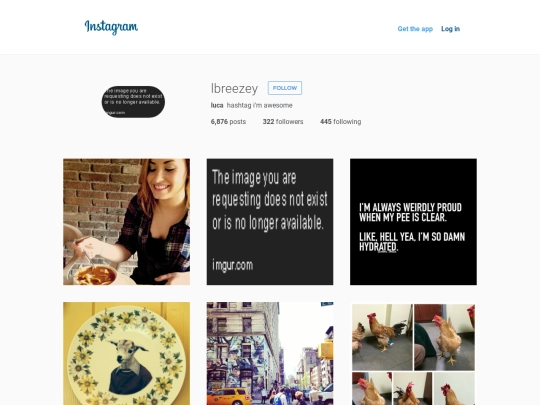The height and width of the screenshot is (405, 540).
Task: Open the Get the app link
Action: (x=415, y=29)
